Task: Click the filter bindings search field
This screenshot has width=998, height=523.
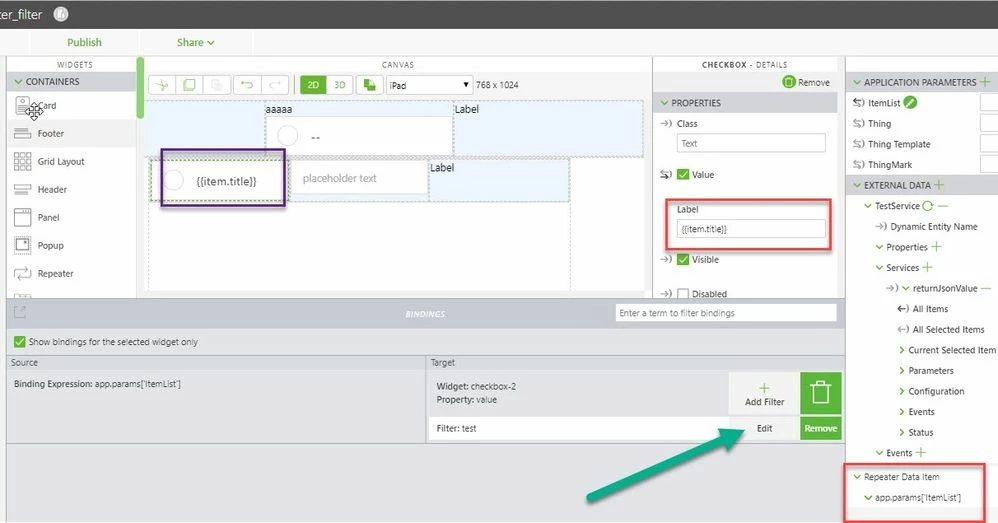Action: pyautogui.click(x=726, y=313)
